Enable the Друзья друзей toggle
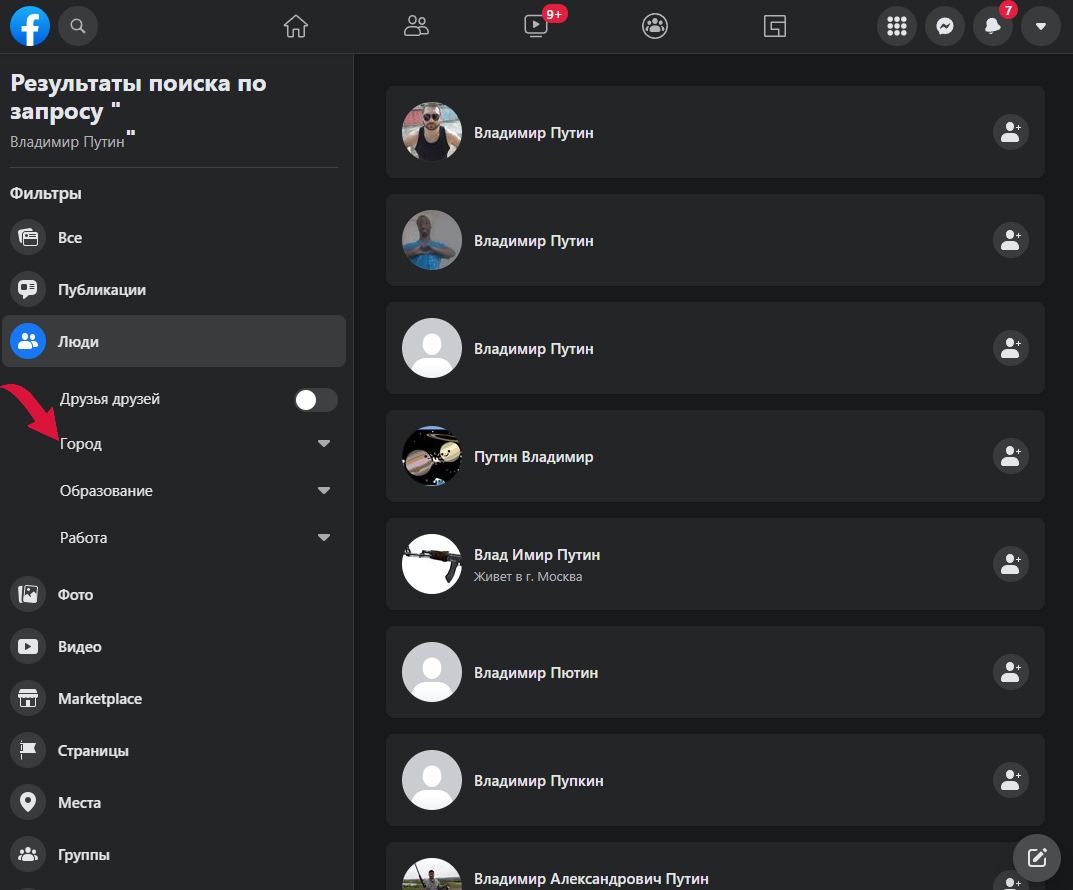1073x890 pixels. tap(315, 400)
